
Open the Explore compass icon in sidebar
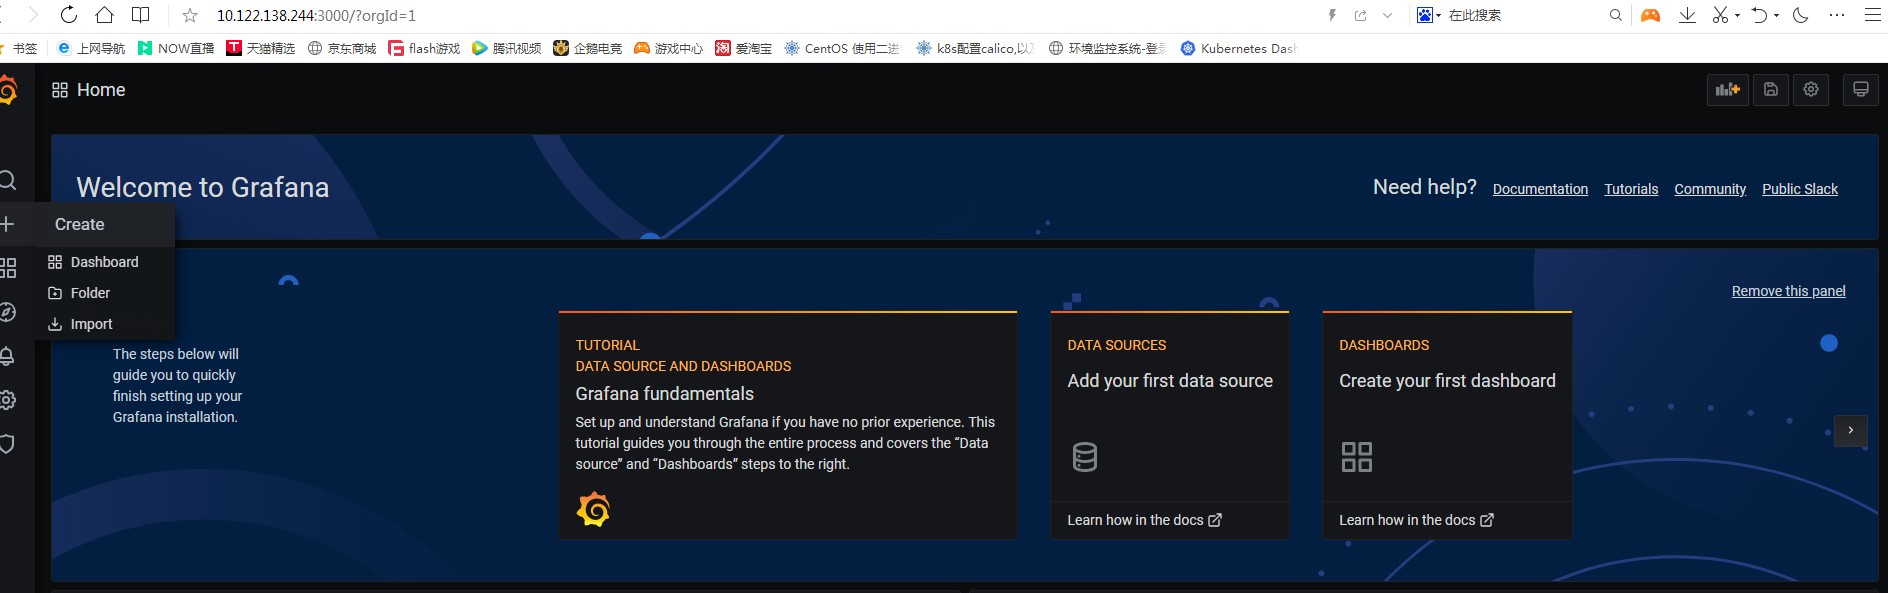click(7, 312)
